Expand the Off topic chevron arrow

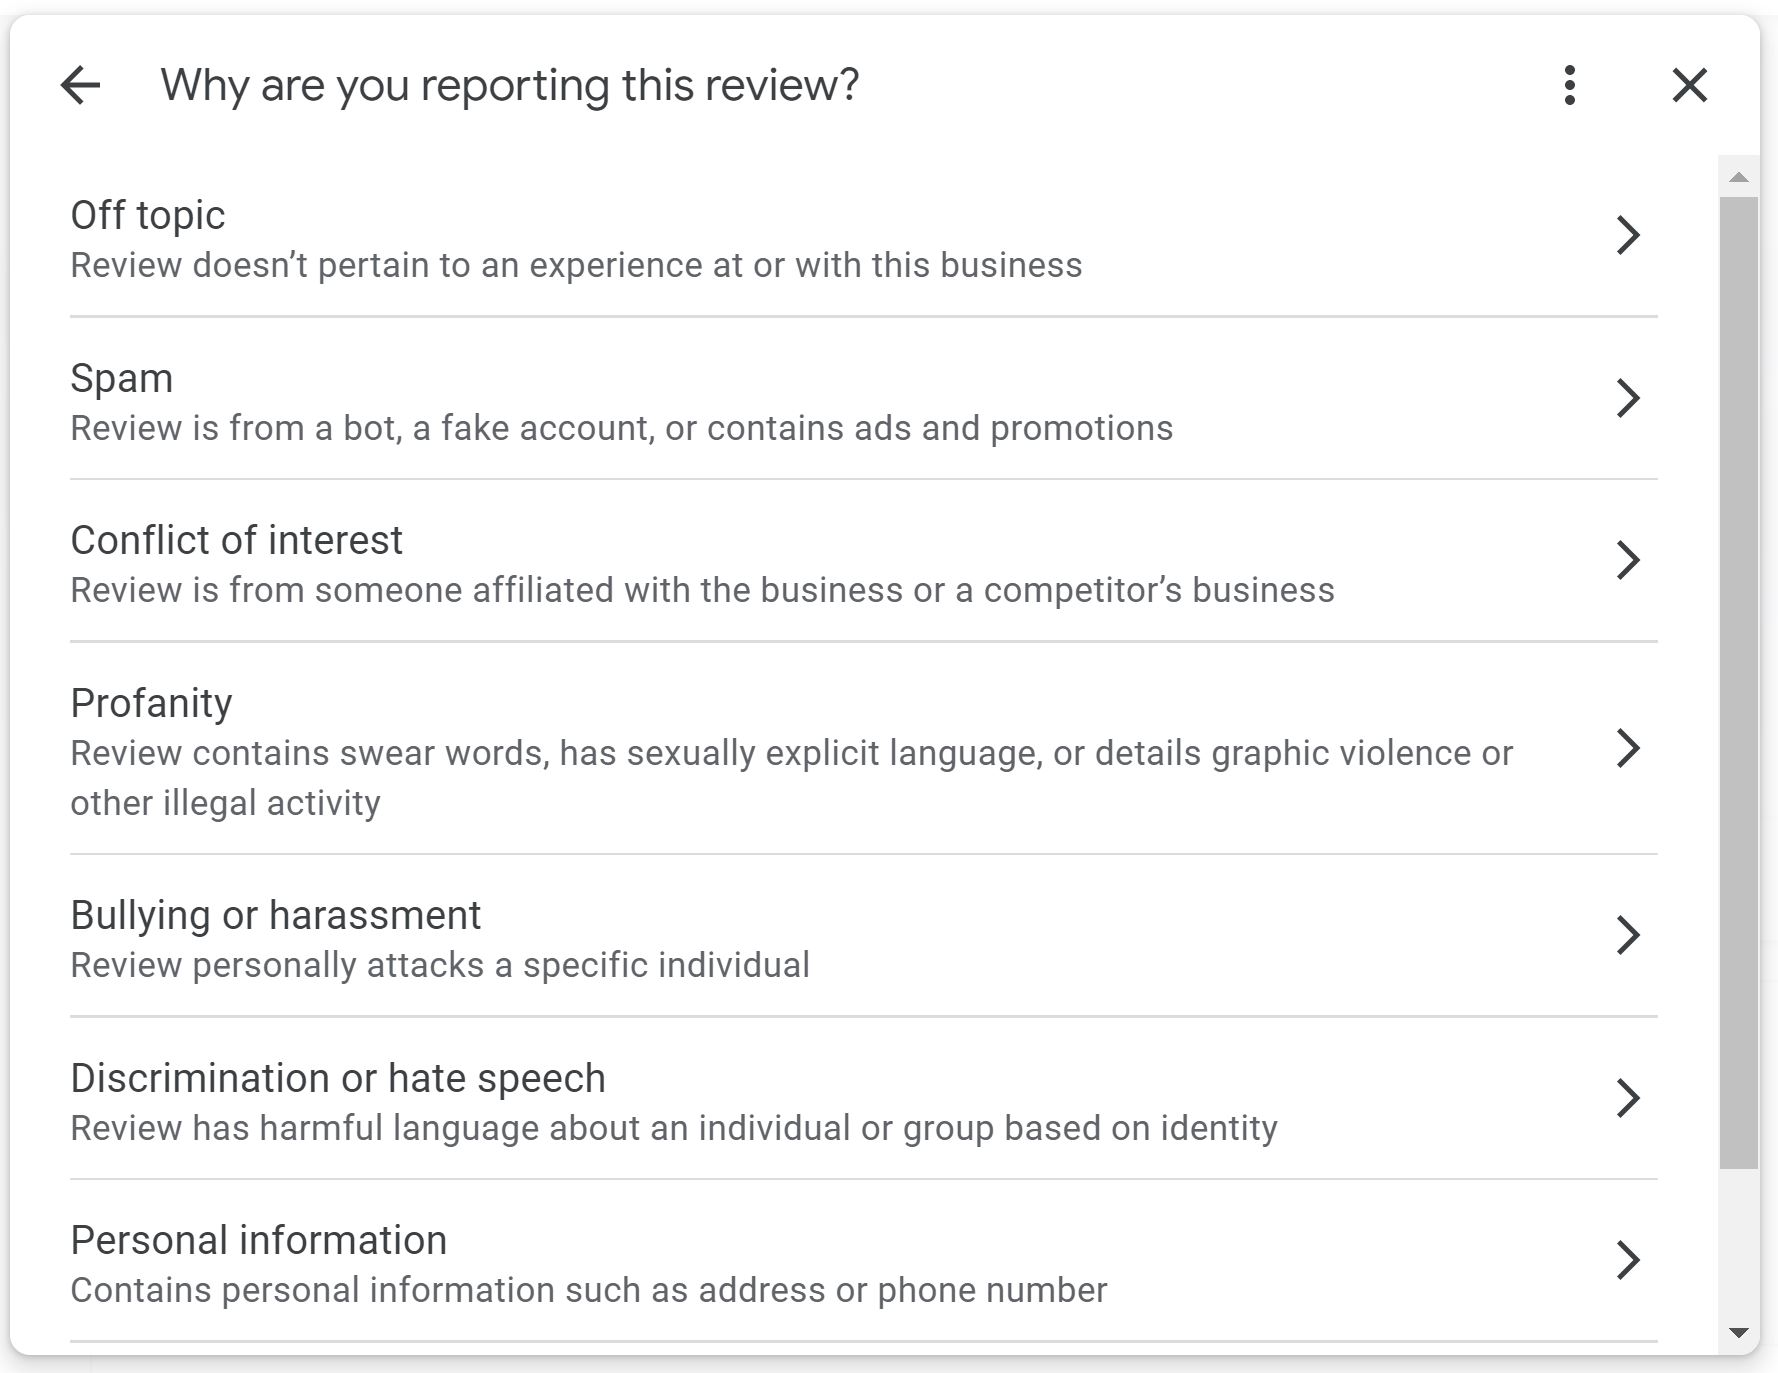[1628, 235]
